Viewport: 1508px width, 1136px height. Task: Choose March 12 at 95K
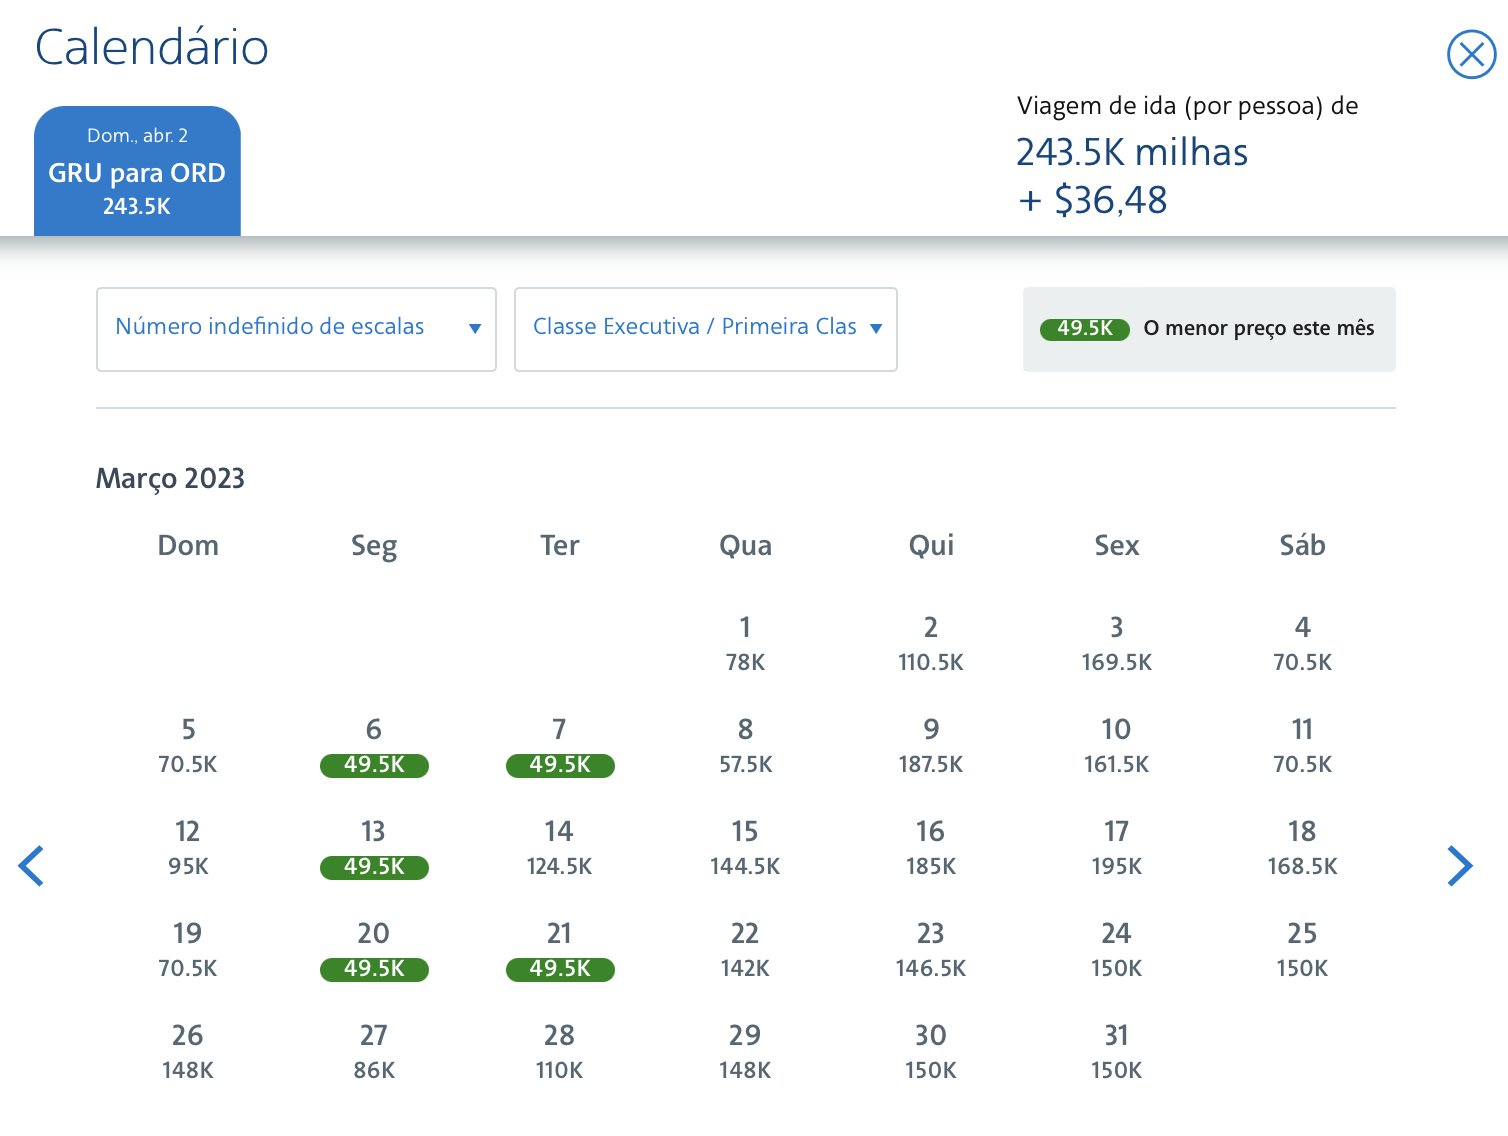188,848
